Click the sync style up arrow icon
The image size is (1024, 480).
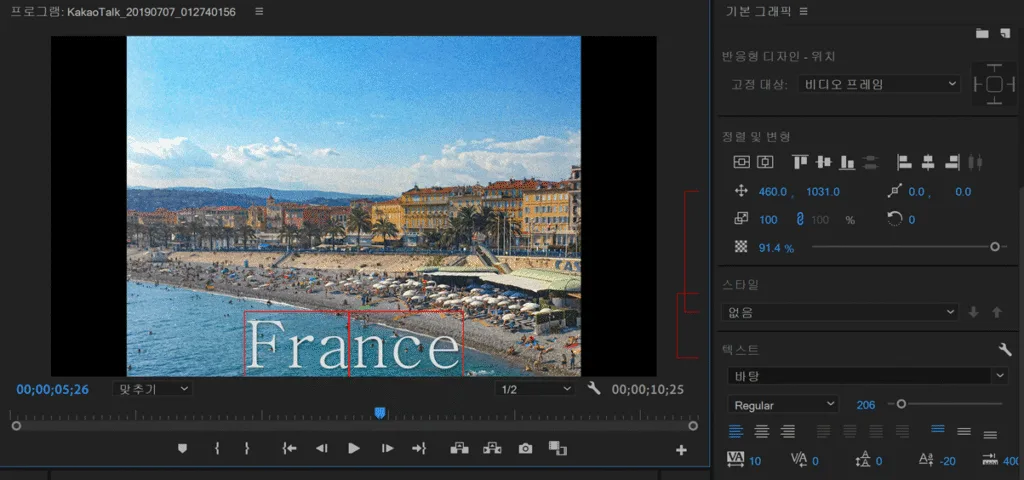pyautogui.click(x=997, y=313)
